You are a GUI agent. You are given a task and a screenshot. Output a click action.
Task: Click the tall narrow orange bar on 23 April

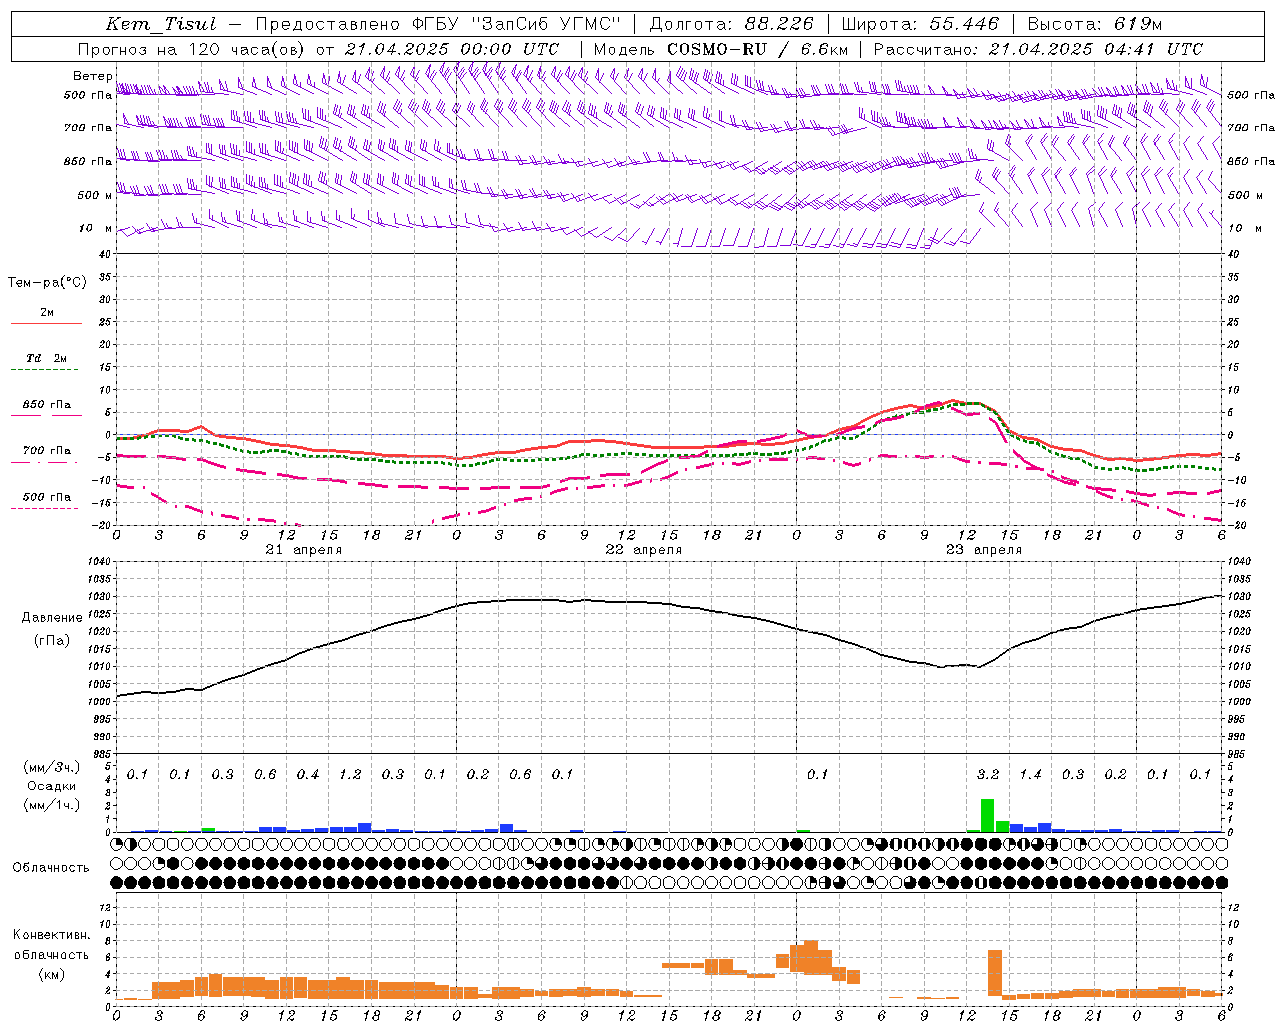(x=994, y=973)
